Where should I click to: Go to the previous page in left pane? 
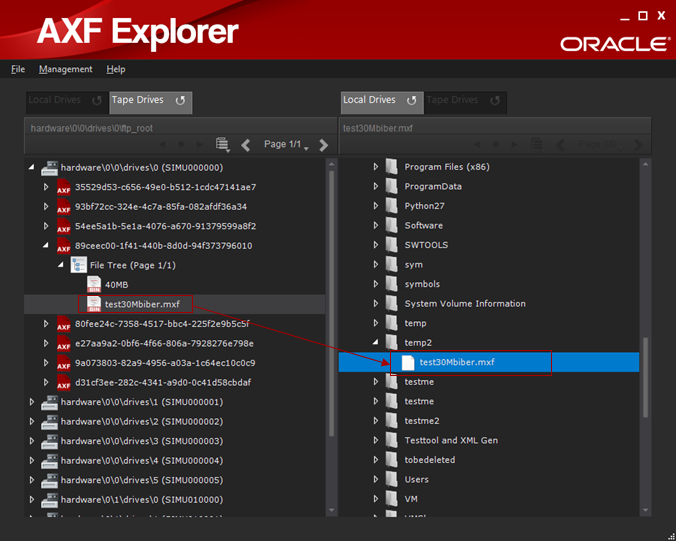(246, 145)
